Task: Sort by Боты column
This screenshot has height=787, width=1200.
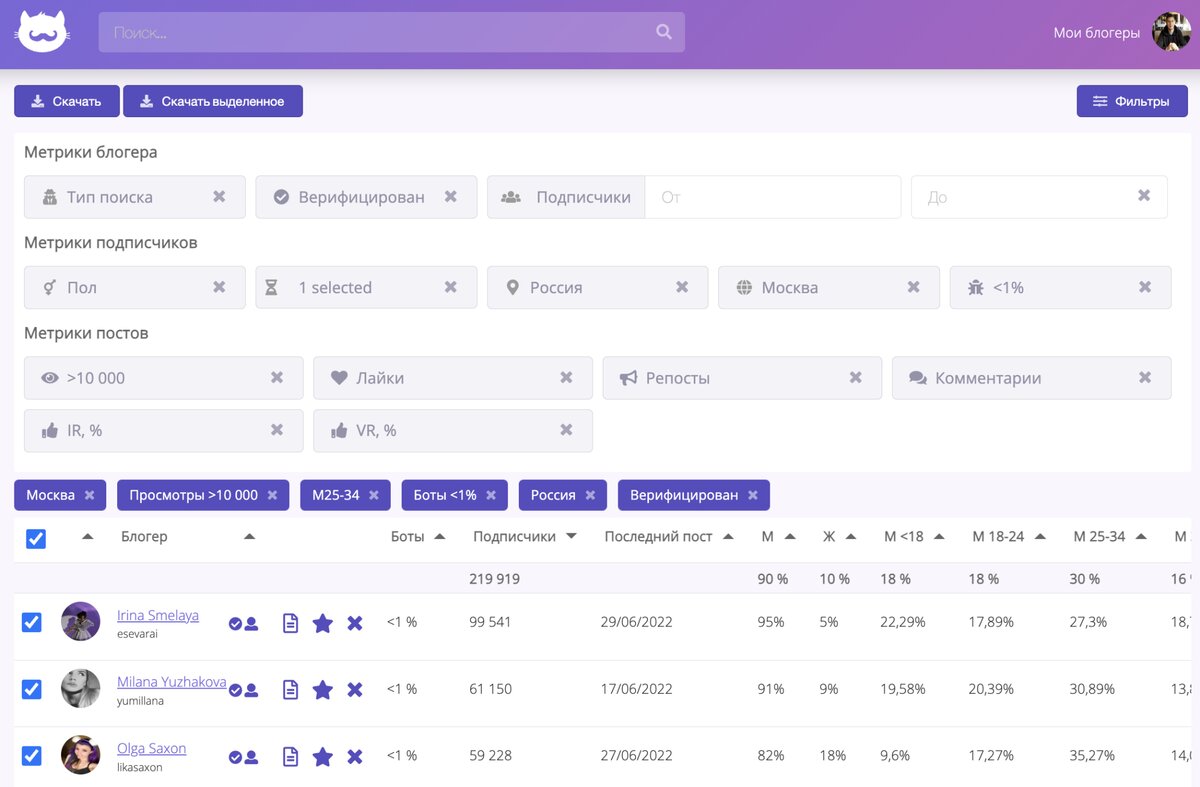Action: 439,537
